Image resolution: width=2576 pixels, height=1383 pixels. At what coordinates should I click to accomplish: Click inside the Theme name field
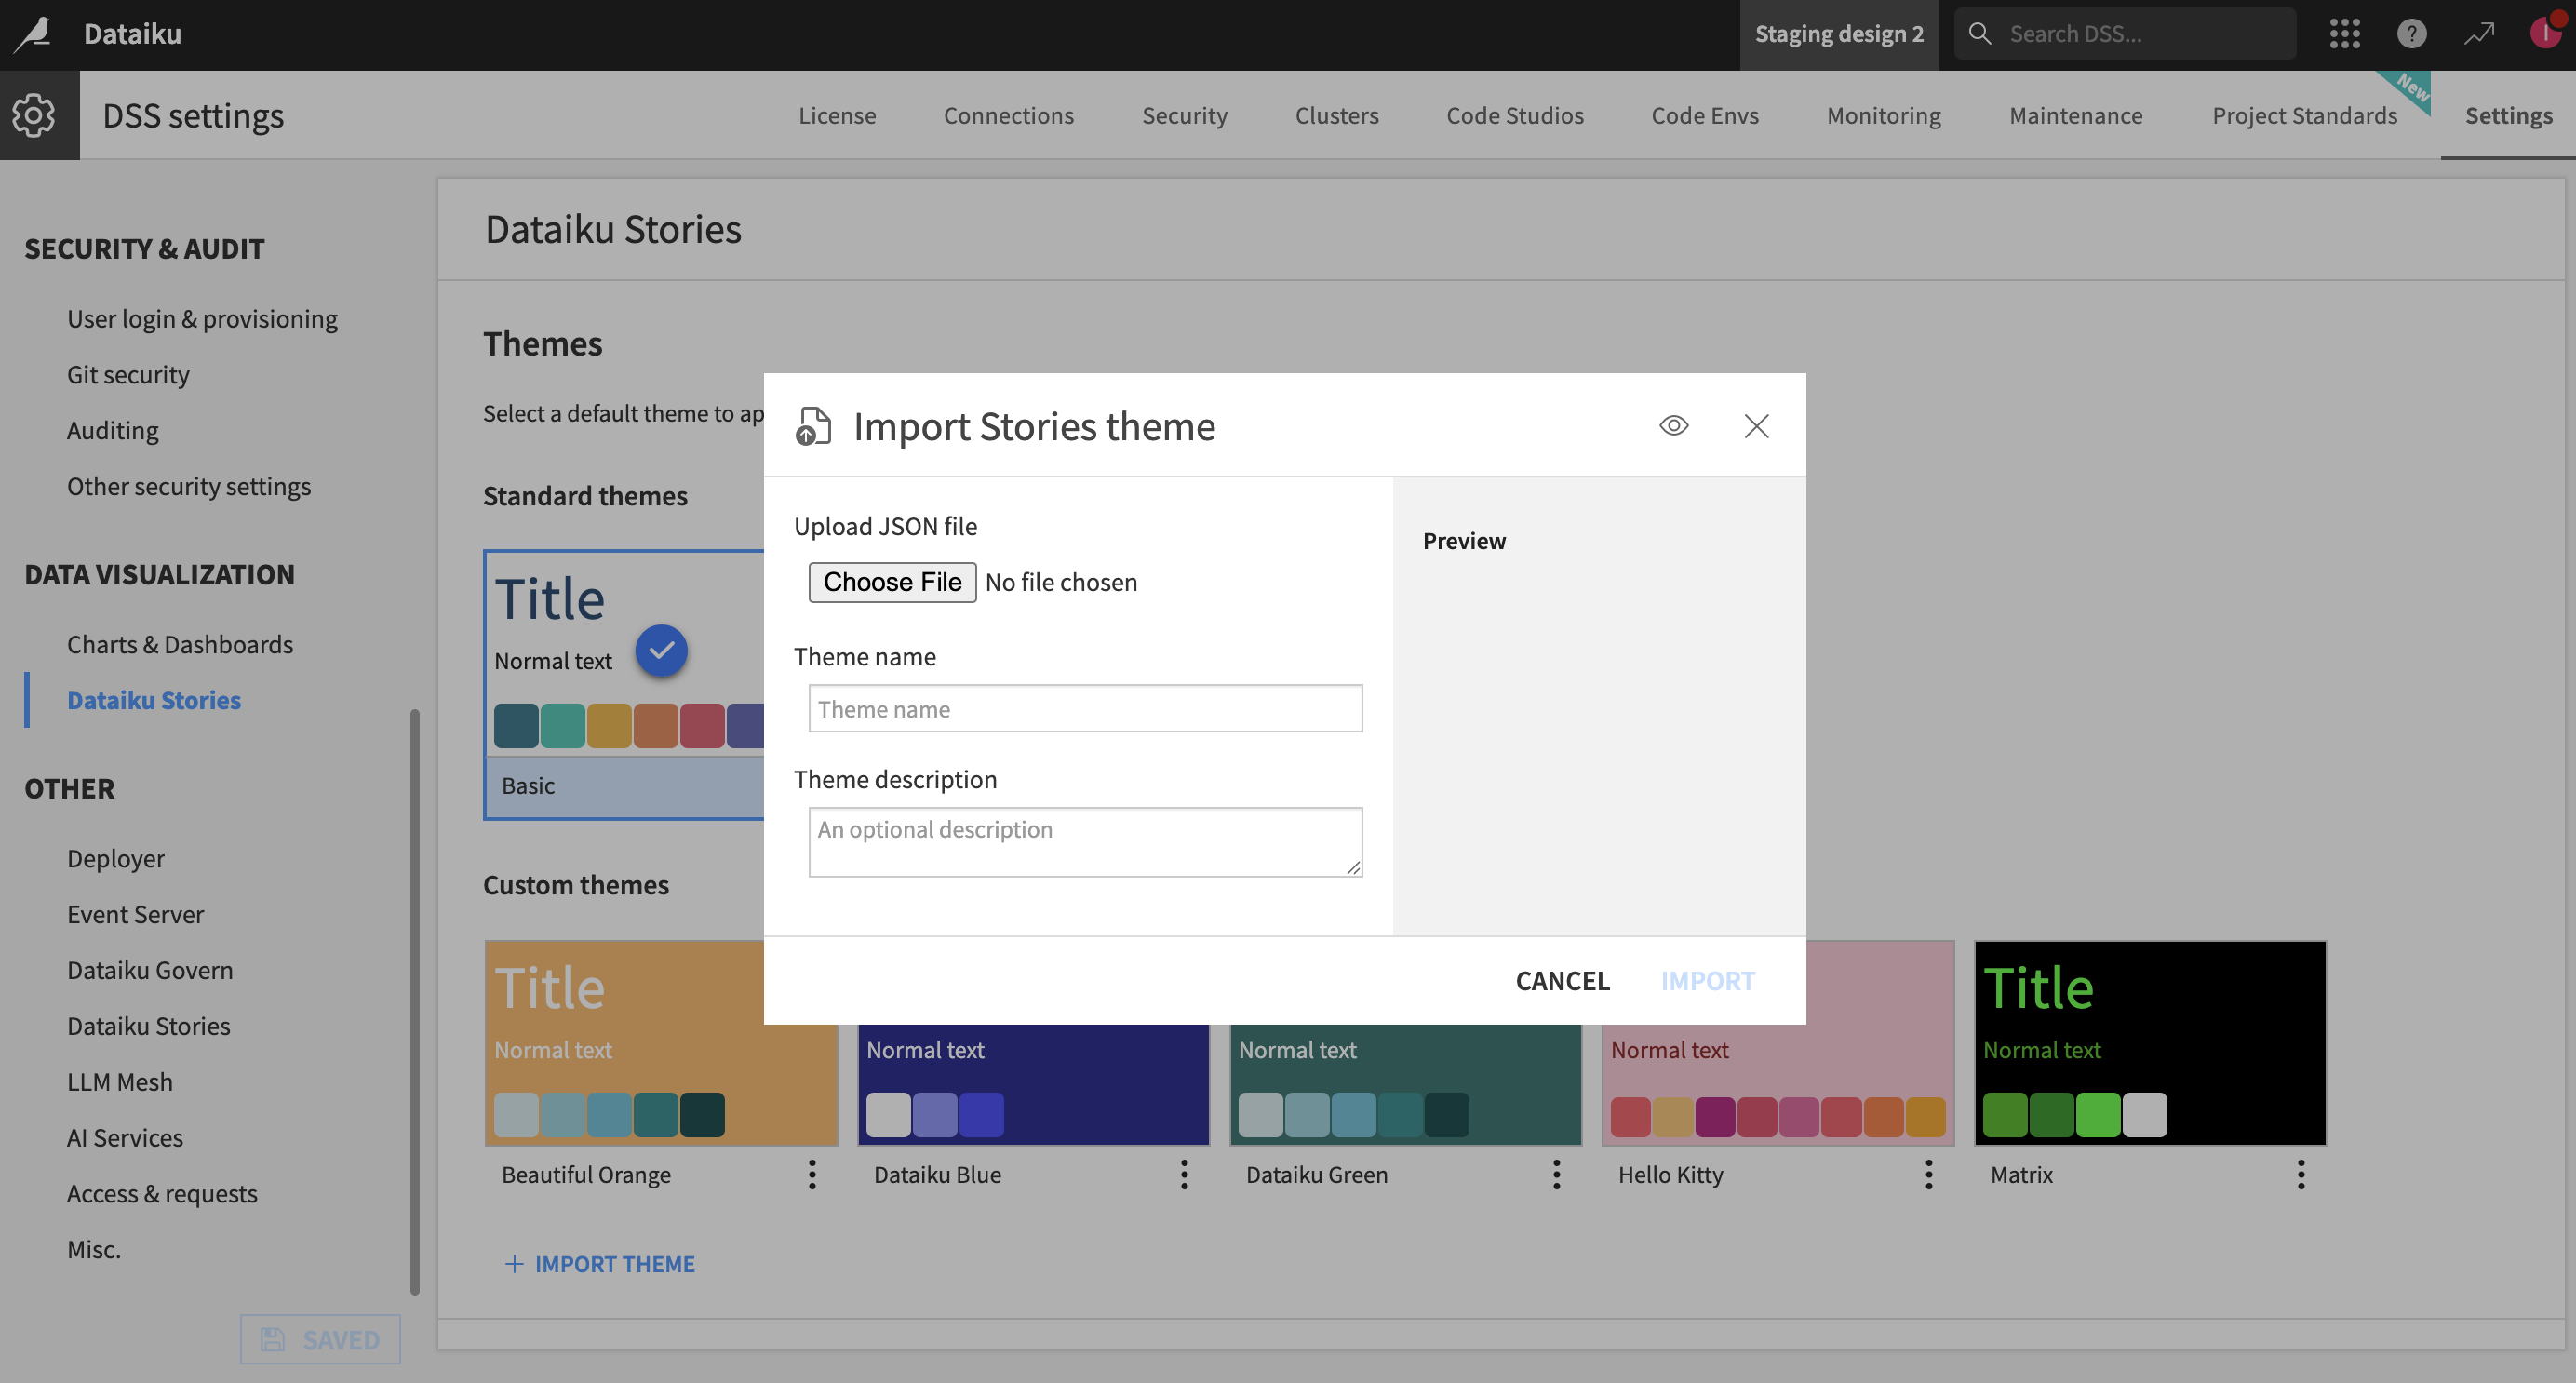(1084, 708)
